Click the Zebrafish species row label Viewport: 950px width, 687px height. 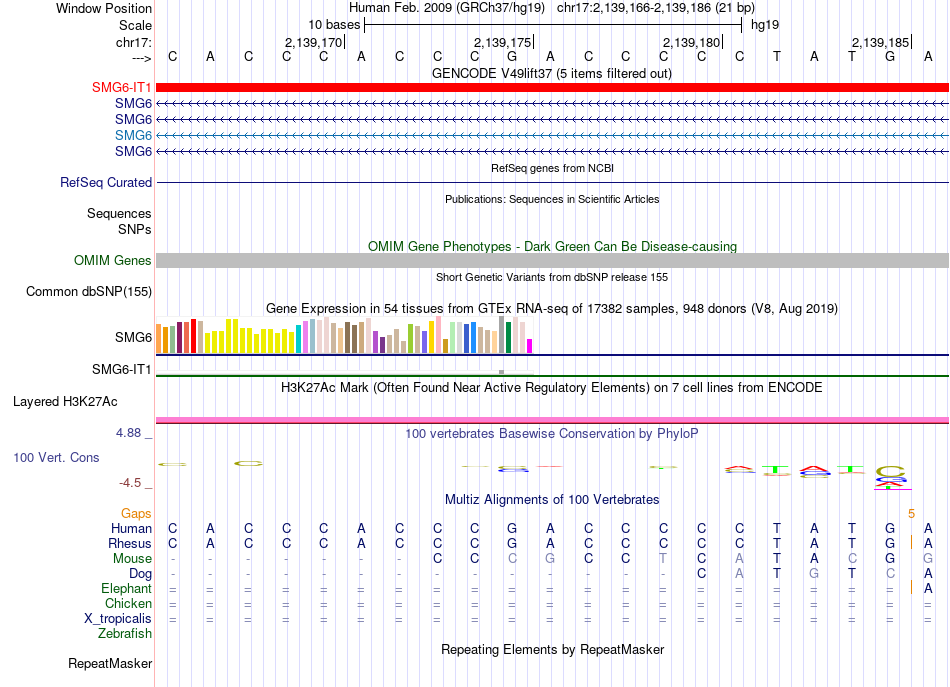pyautogui.click(x=125, y=634)
